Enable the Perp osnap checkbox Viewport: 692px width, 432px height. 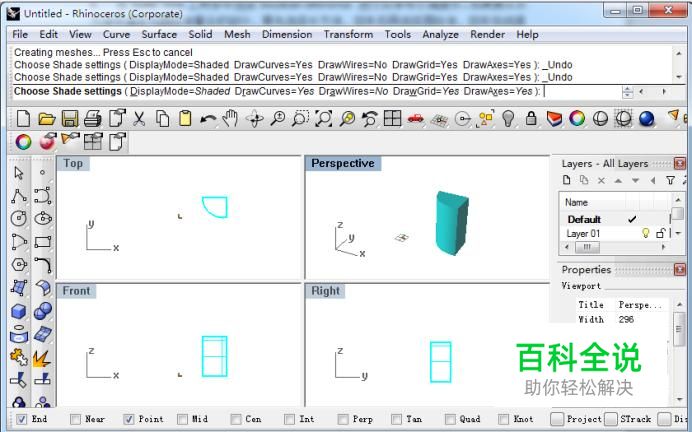343,419
